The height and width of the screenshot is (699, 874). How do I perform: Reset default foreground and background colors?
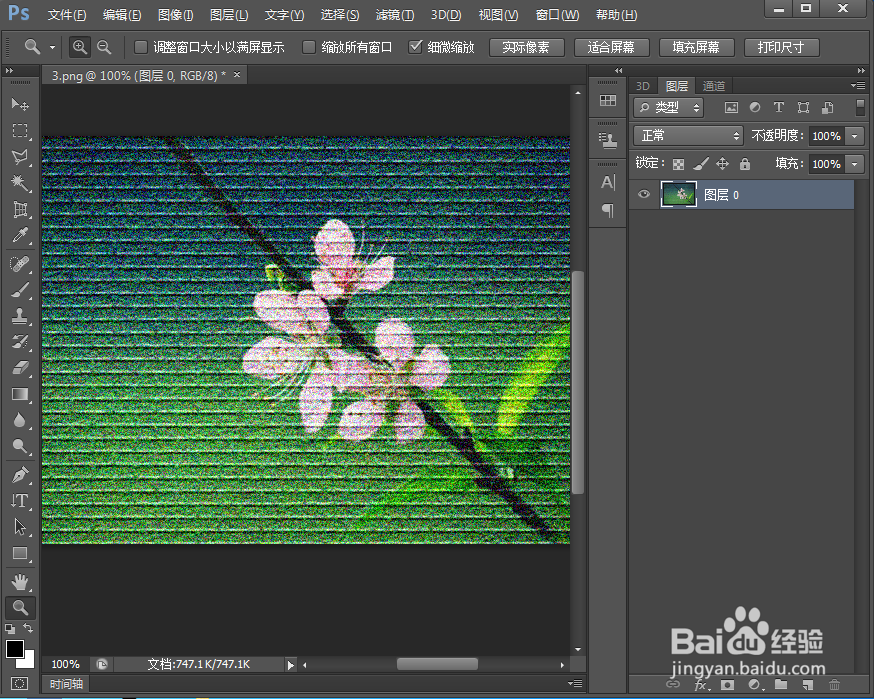point(10,629)
